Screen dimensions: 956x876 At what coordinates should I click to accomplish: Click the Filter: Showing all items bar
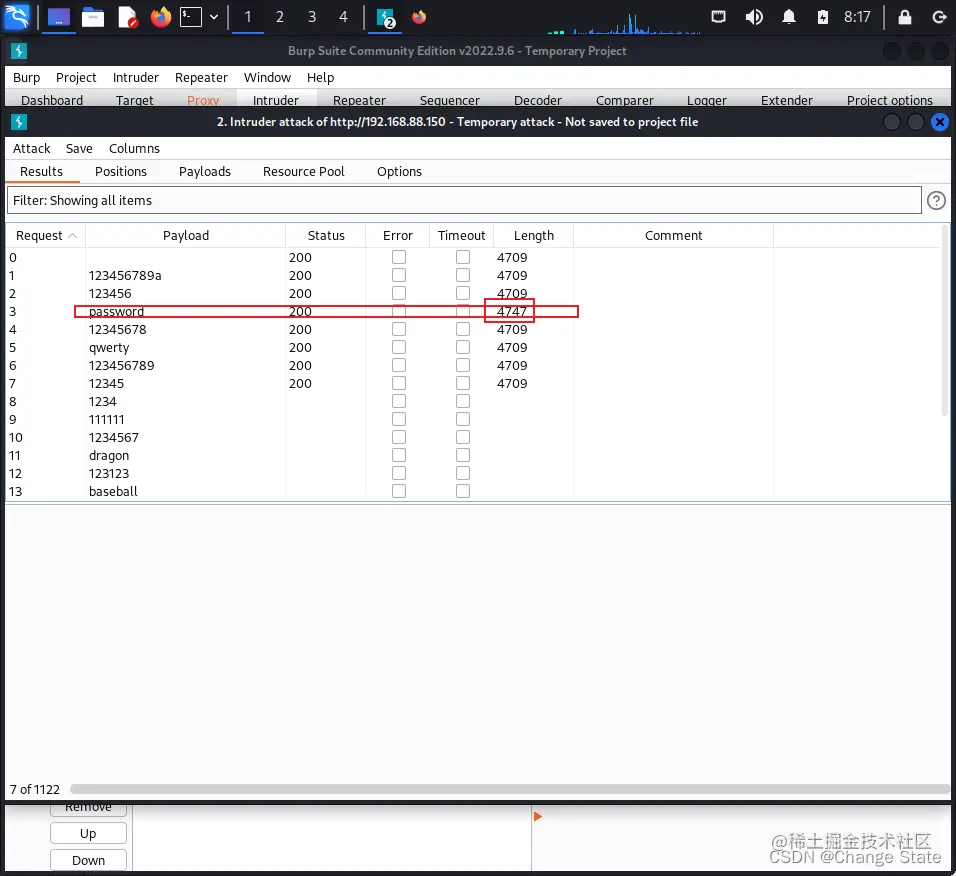(x=464, y=201)
